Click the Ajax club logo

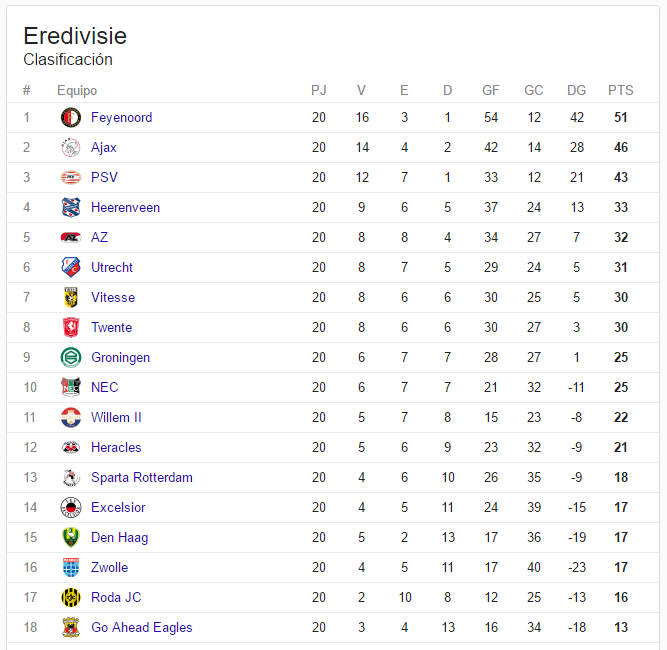71,148
